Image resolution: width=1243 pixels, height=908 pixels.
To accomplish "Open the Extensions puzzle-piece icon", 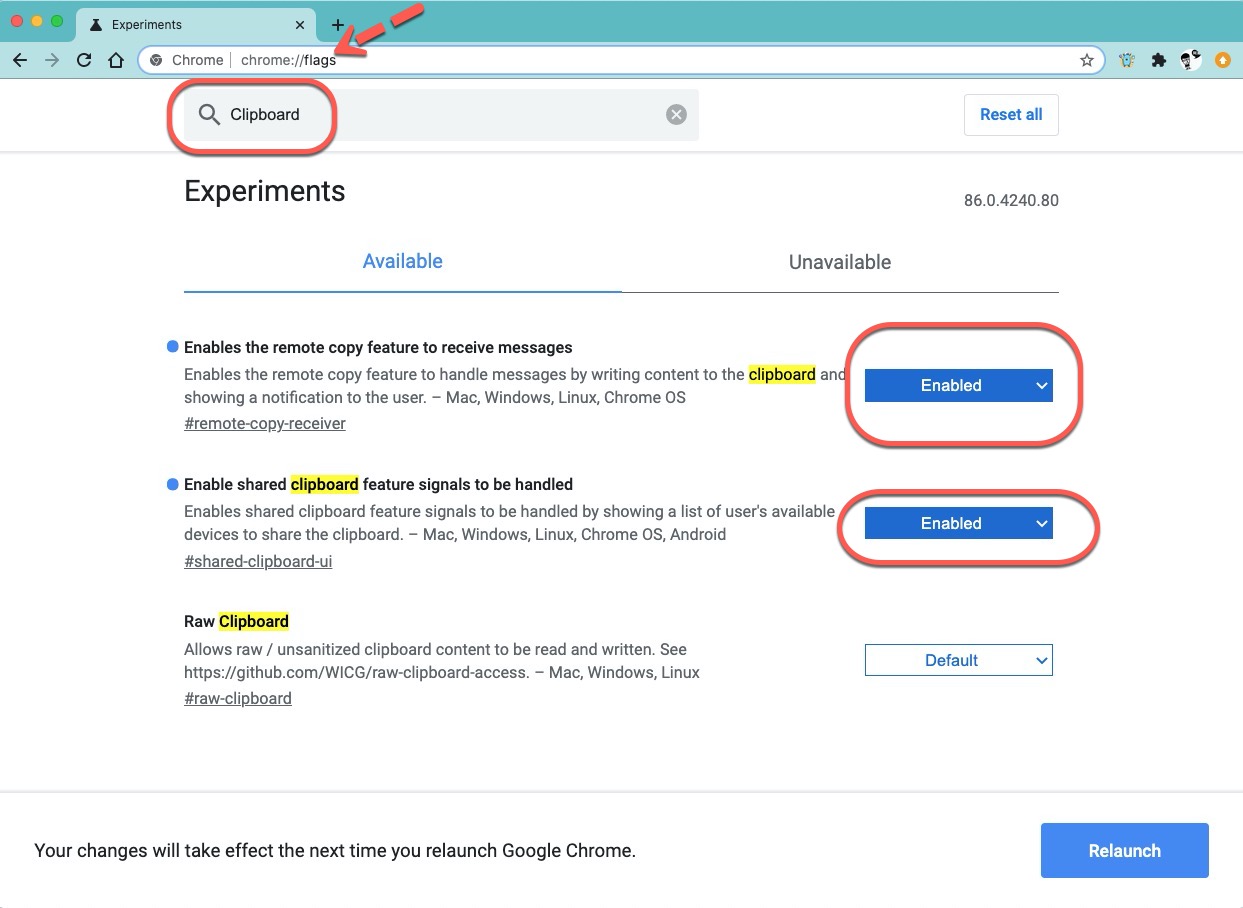I will tap(1159, 60).
